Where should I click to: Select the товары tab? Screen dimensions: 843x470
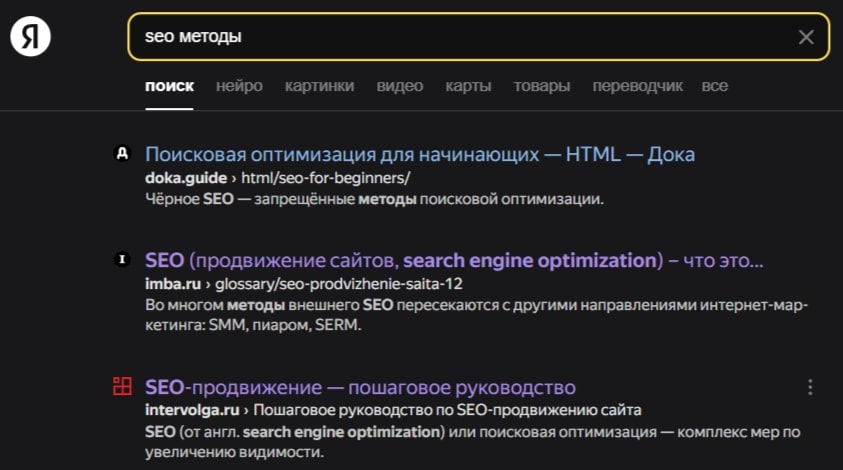pos(541,86)
